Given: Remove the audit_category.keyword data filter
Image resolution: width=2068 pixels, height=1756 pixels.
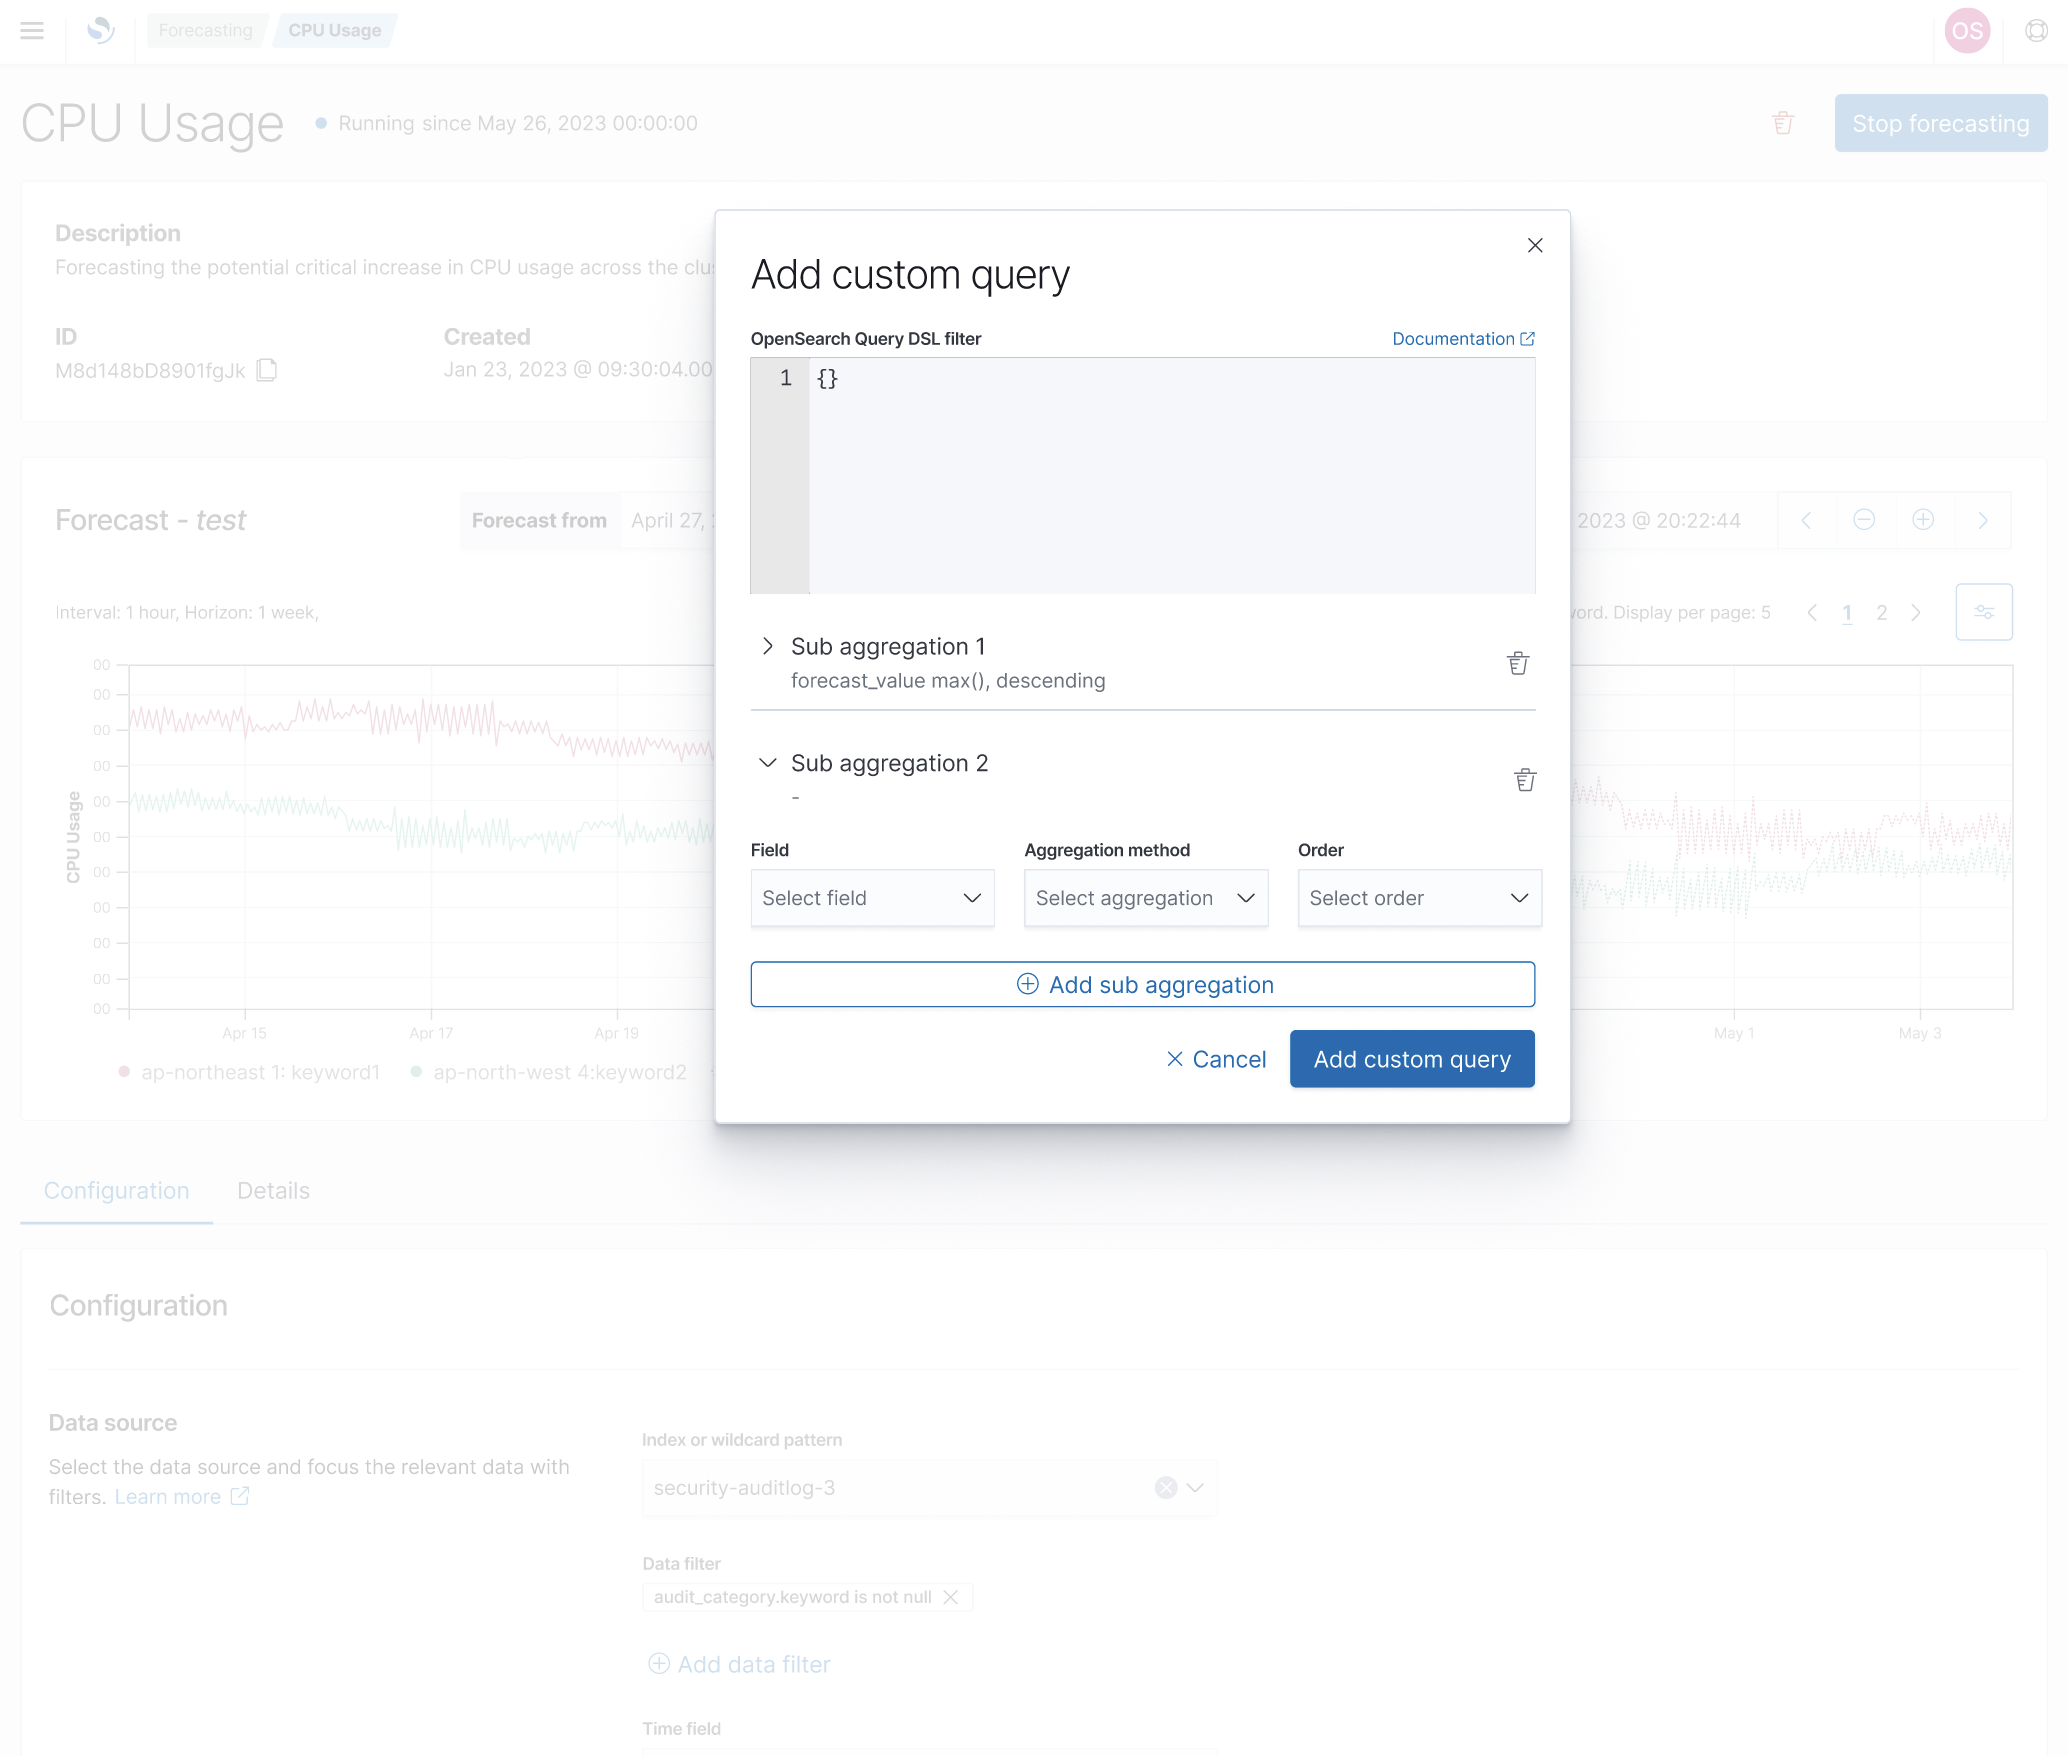Looking at the screenshot, I should click(x=950, y=1596).
